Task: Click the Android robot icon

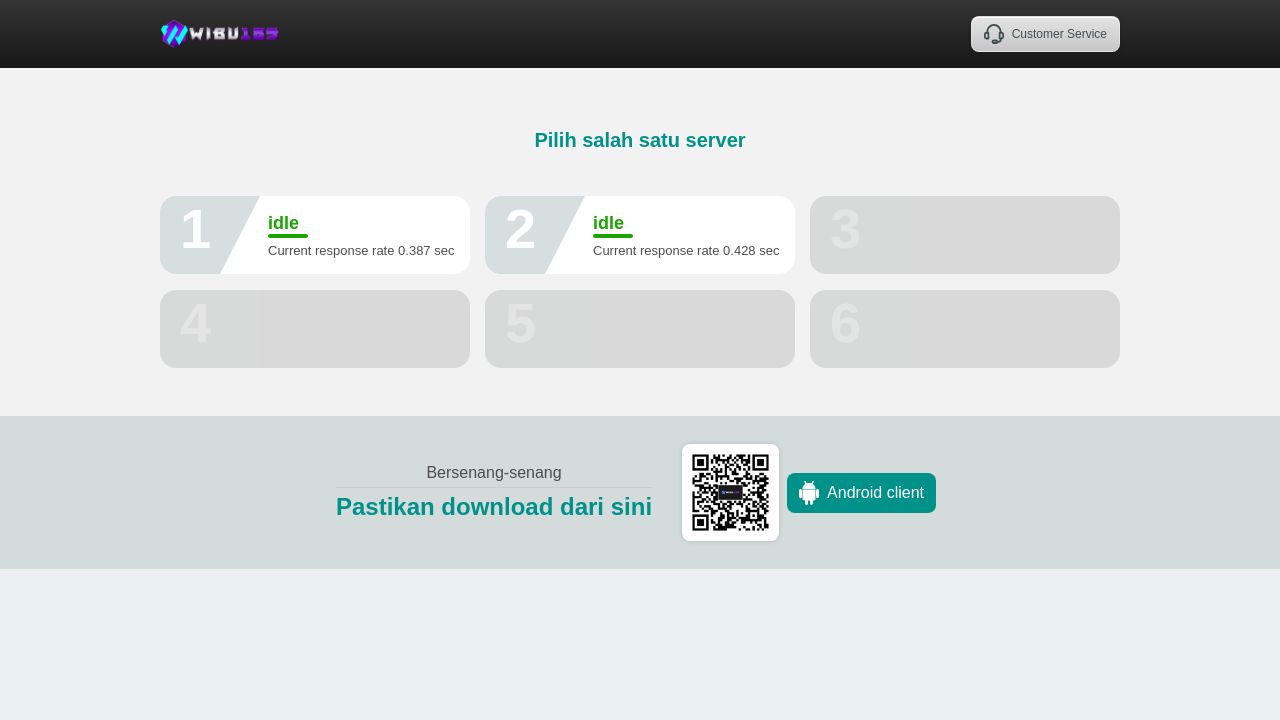Action: pyautogui.click(x=809, y=493)
